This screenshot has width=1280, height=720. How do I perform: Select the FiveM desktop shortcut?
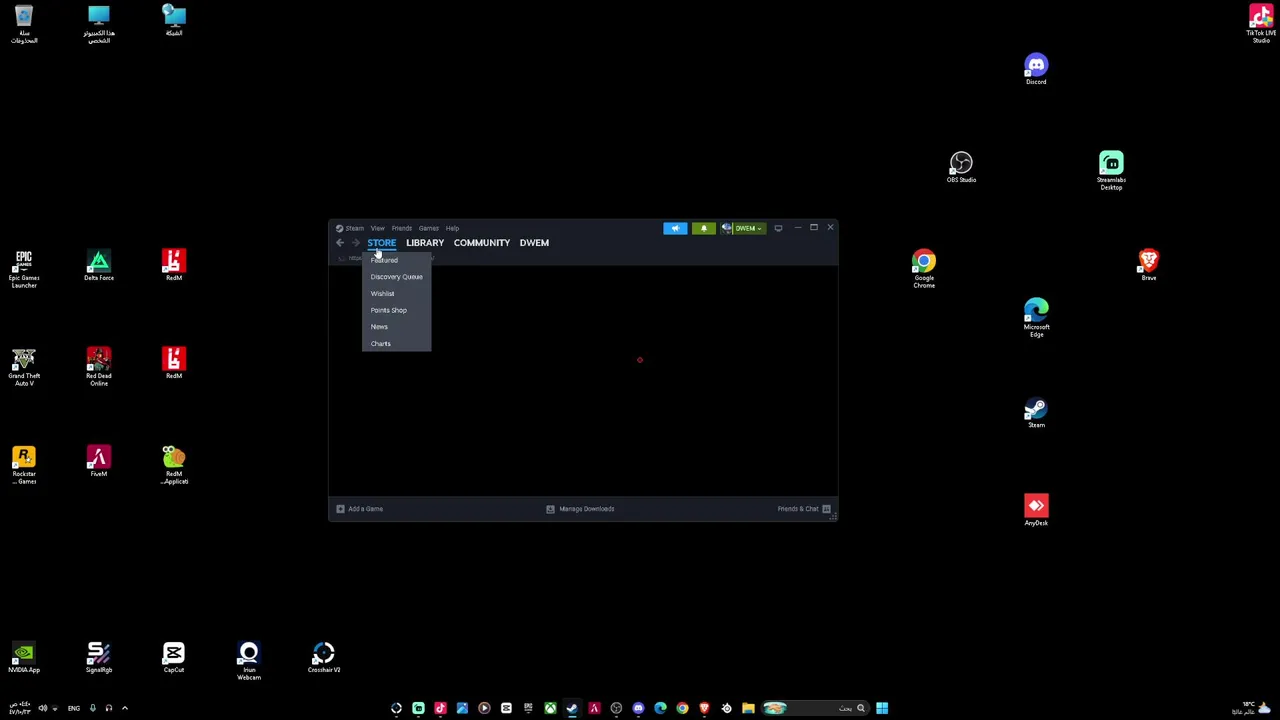(99, 461)
